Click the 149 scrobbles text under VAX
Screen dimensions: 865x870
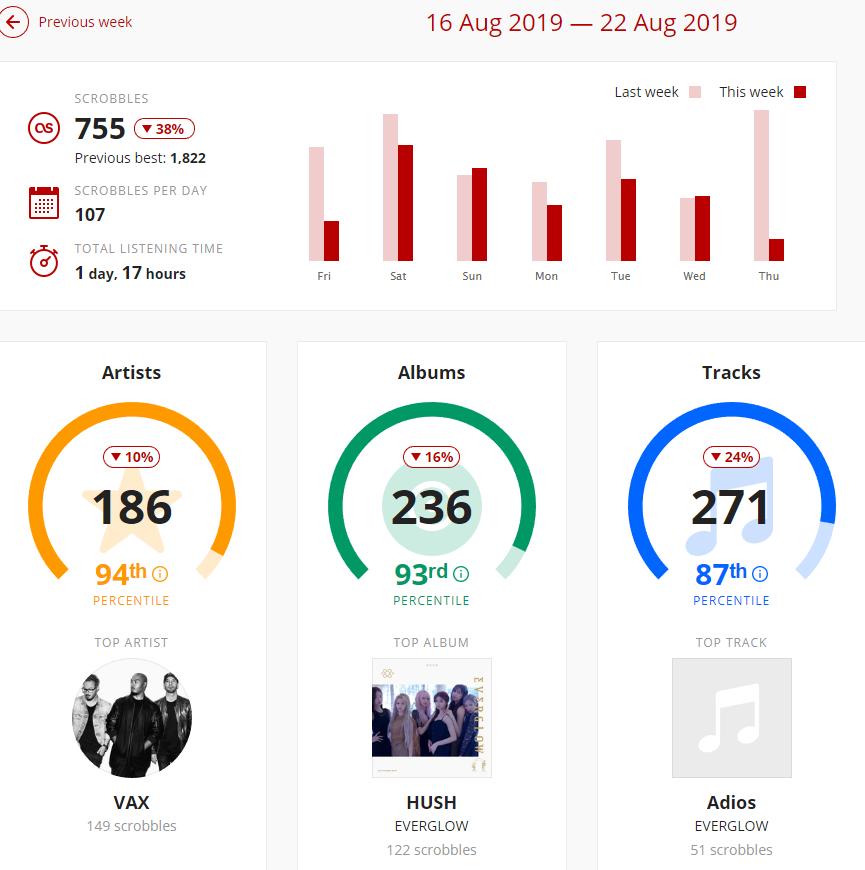(x=131, y=826)
